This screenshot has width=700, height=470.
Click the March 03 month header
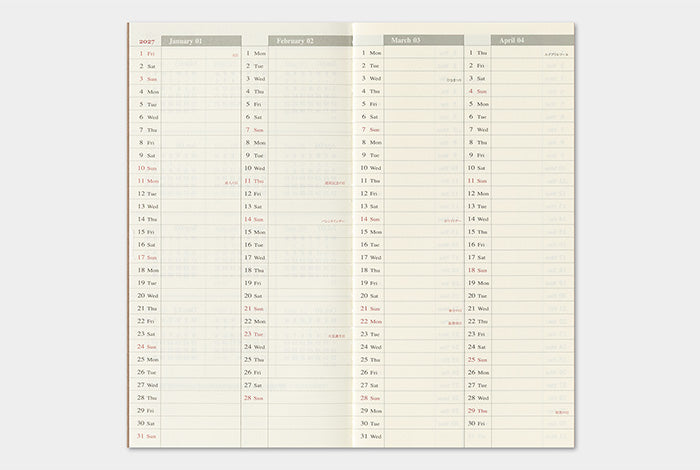pyautogui.click(x=423, y=40)
